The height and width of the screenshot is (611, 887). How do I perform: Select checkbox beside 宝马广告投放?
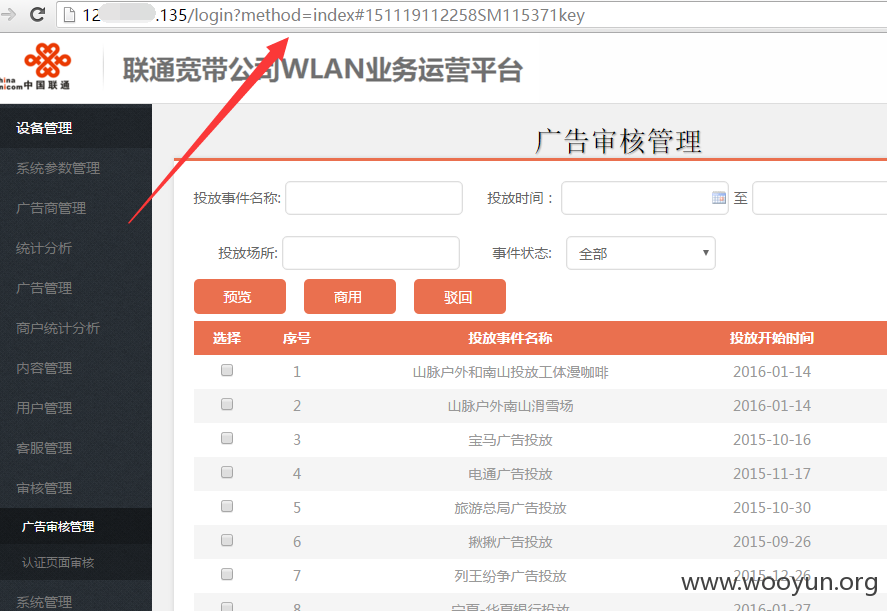click(227, 438)
